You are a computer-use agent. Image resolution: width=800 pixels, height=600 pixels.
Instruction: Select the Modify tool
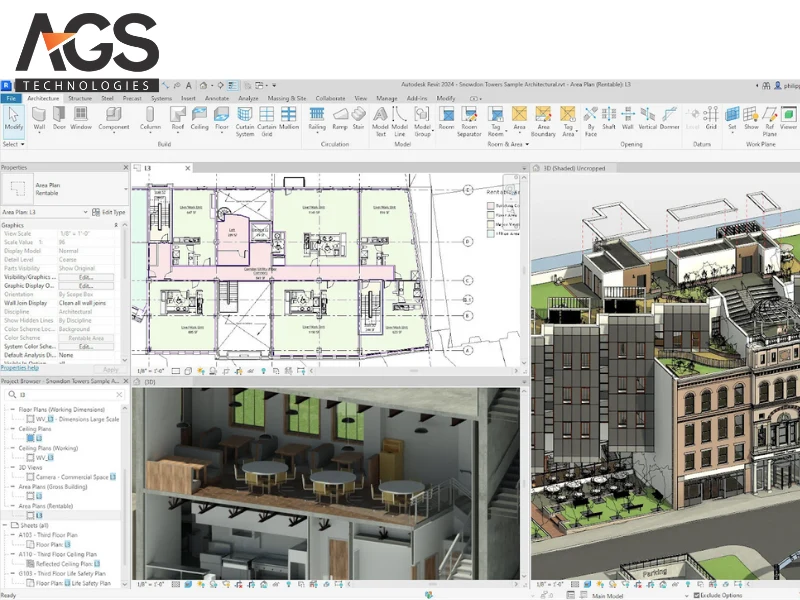(13, 118)
